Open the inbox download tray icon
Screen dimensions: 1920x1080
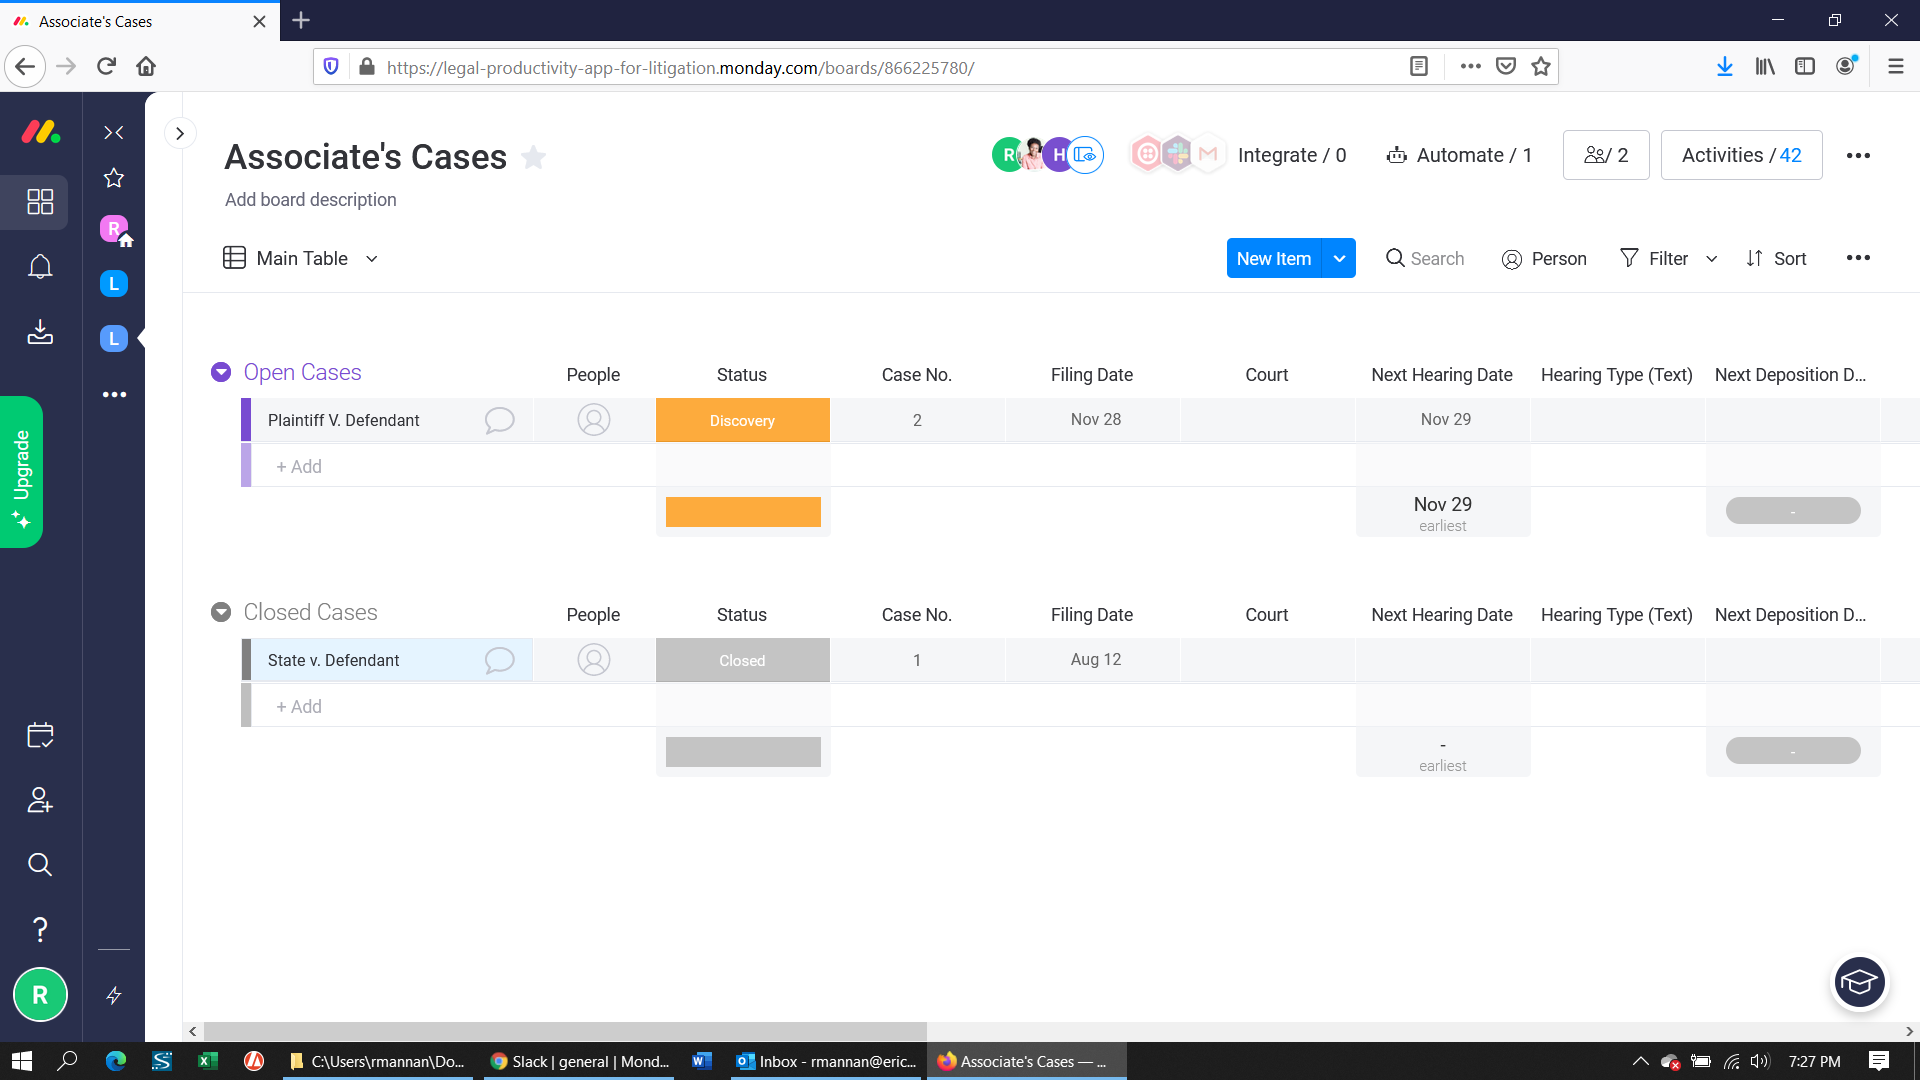(x=40, y=332)
